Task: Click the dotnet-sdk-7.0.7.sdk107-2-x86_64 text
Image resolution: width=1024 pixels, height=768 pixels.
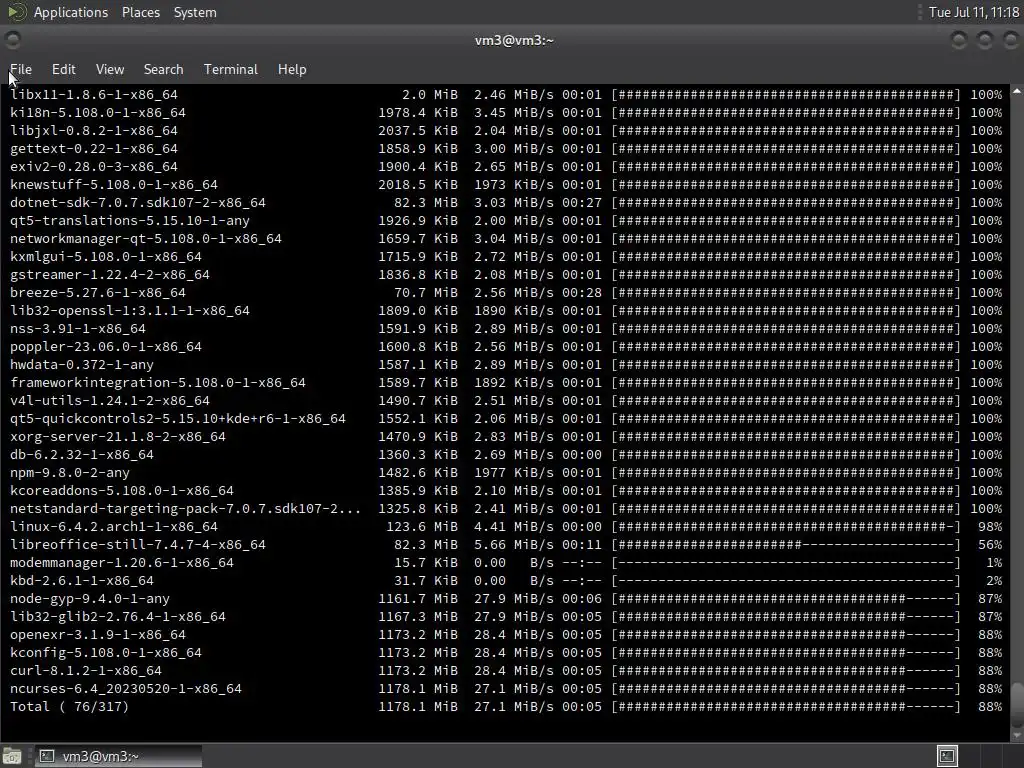Action: [x=138, y=202]
